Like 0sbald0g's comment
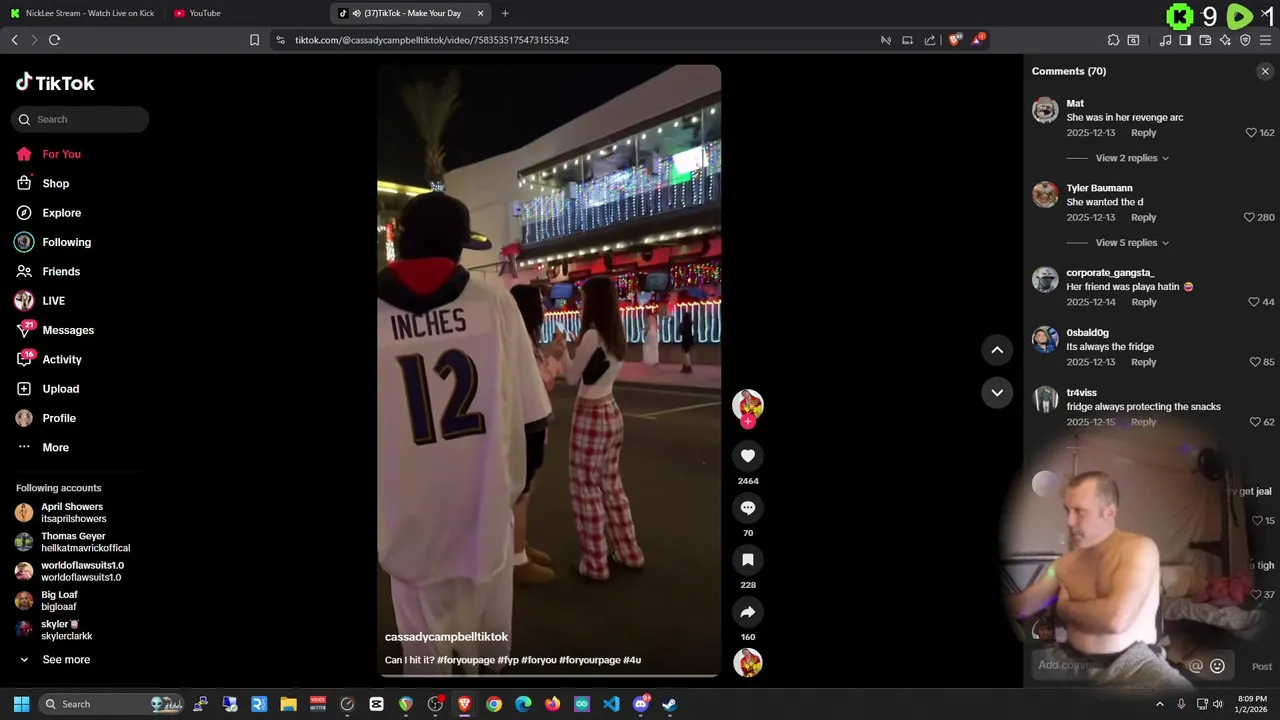 point(1255,362)
